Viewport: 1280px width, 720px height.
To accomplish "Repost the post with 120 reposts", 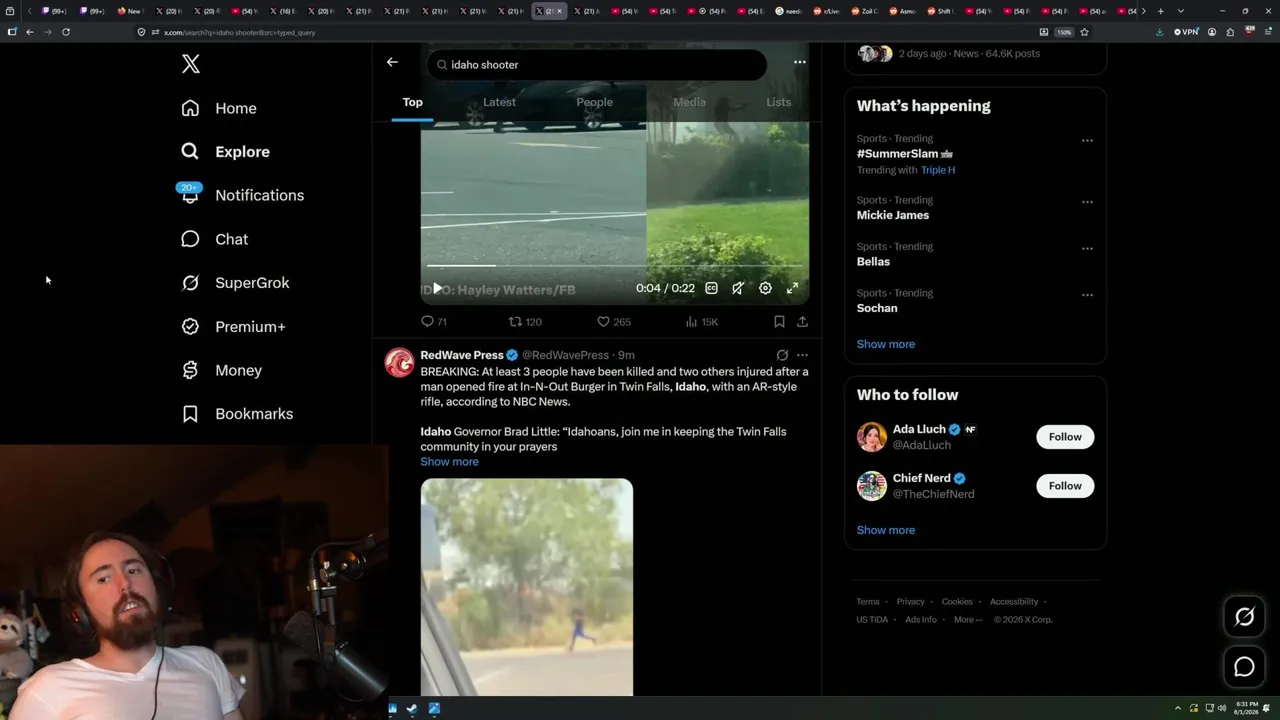I will (x=525, y=322).
